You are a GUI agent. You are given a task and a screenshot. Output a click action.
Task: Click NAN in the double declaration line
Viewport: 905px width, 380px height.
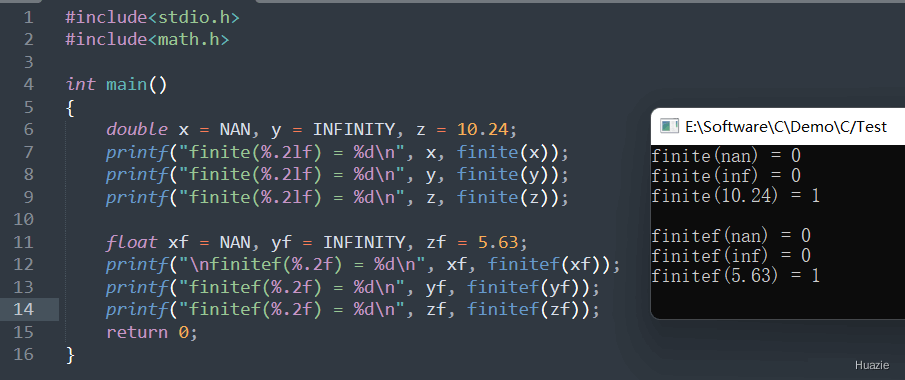[x=234, y=129]
